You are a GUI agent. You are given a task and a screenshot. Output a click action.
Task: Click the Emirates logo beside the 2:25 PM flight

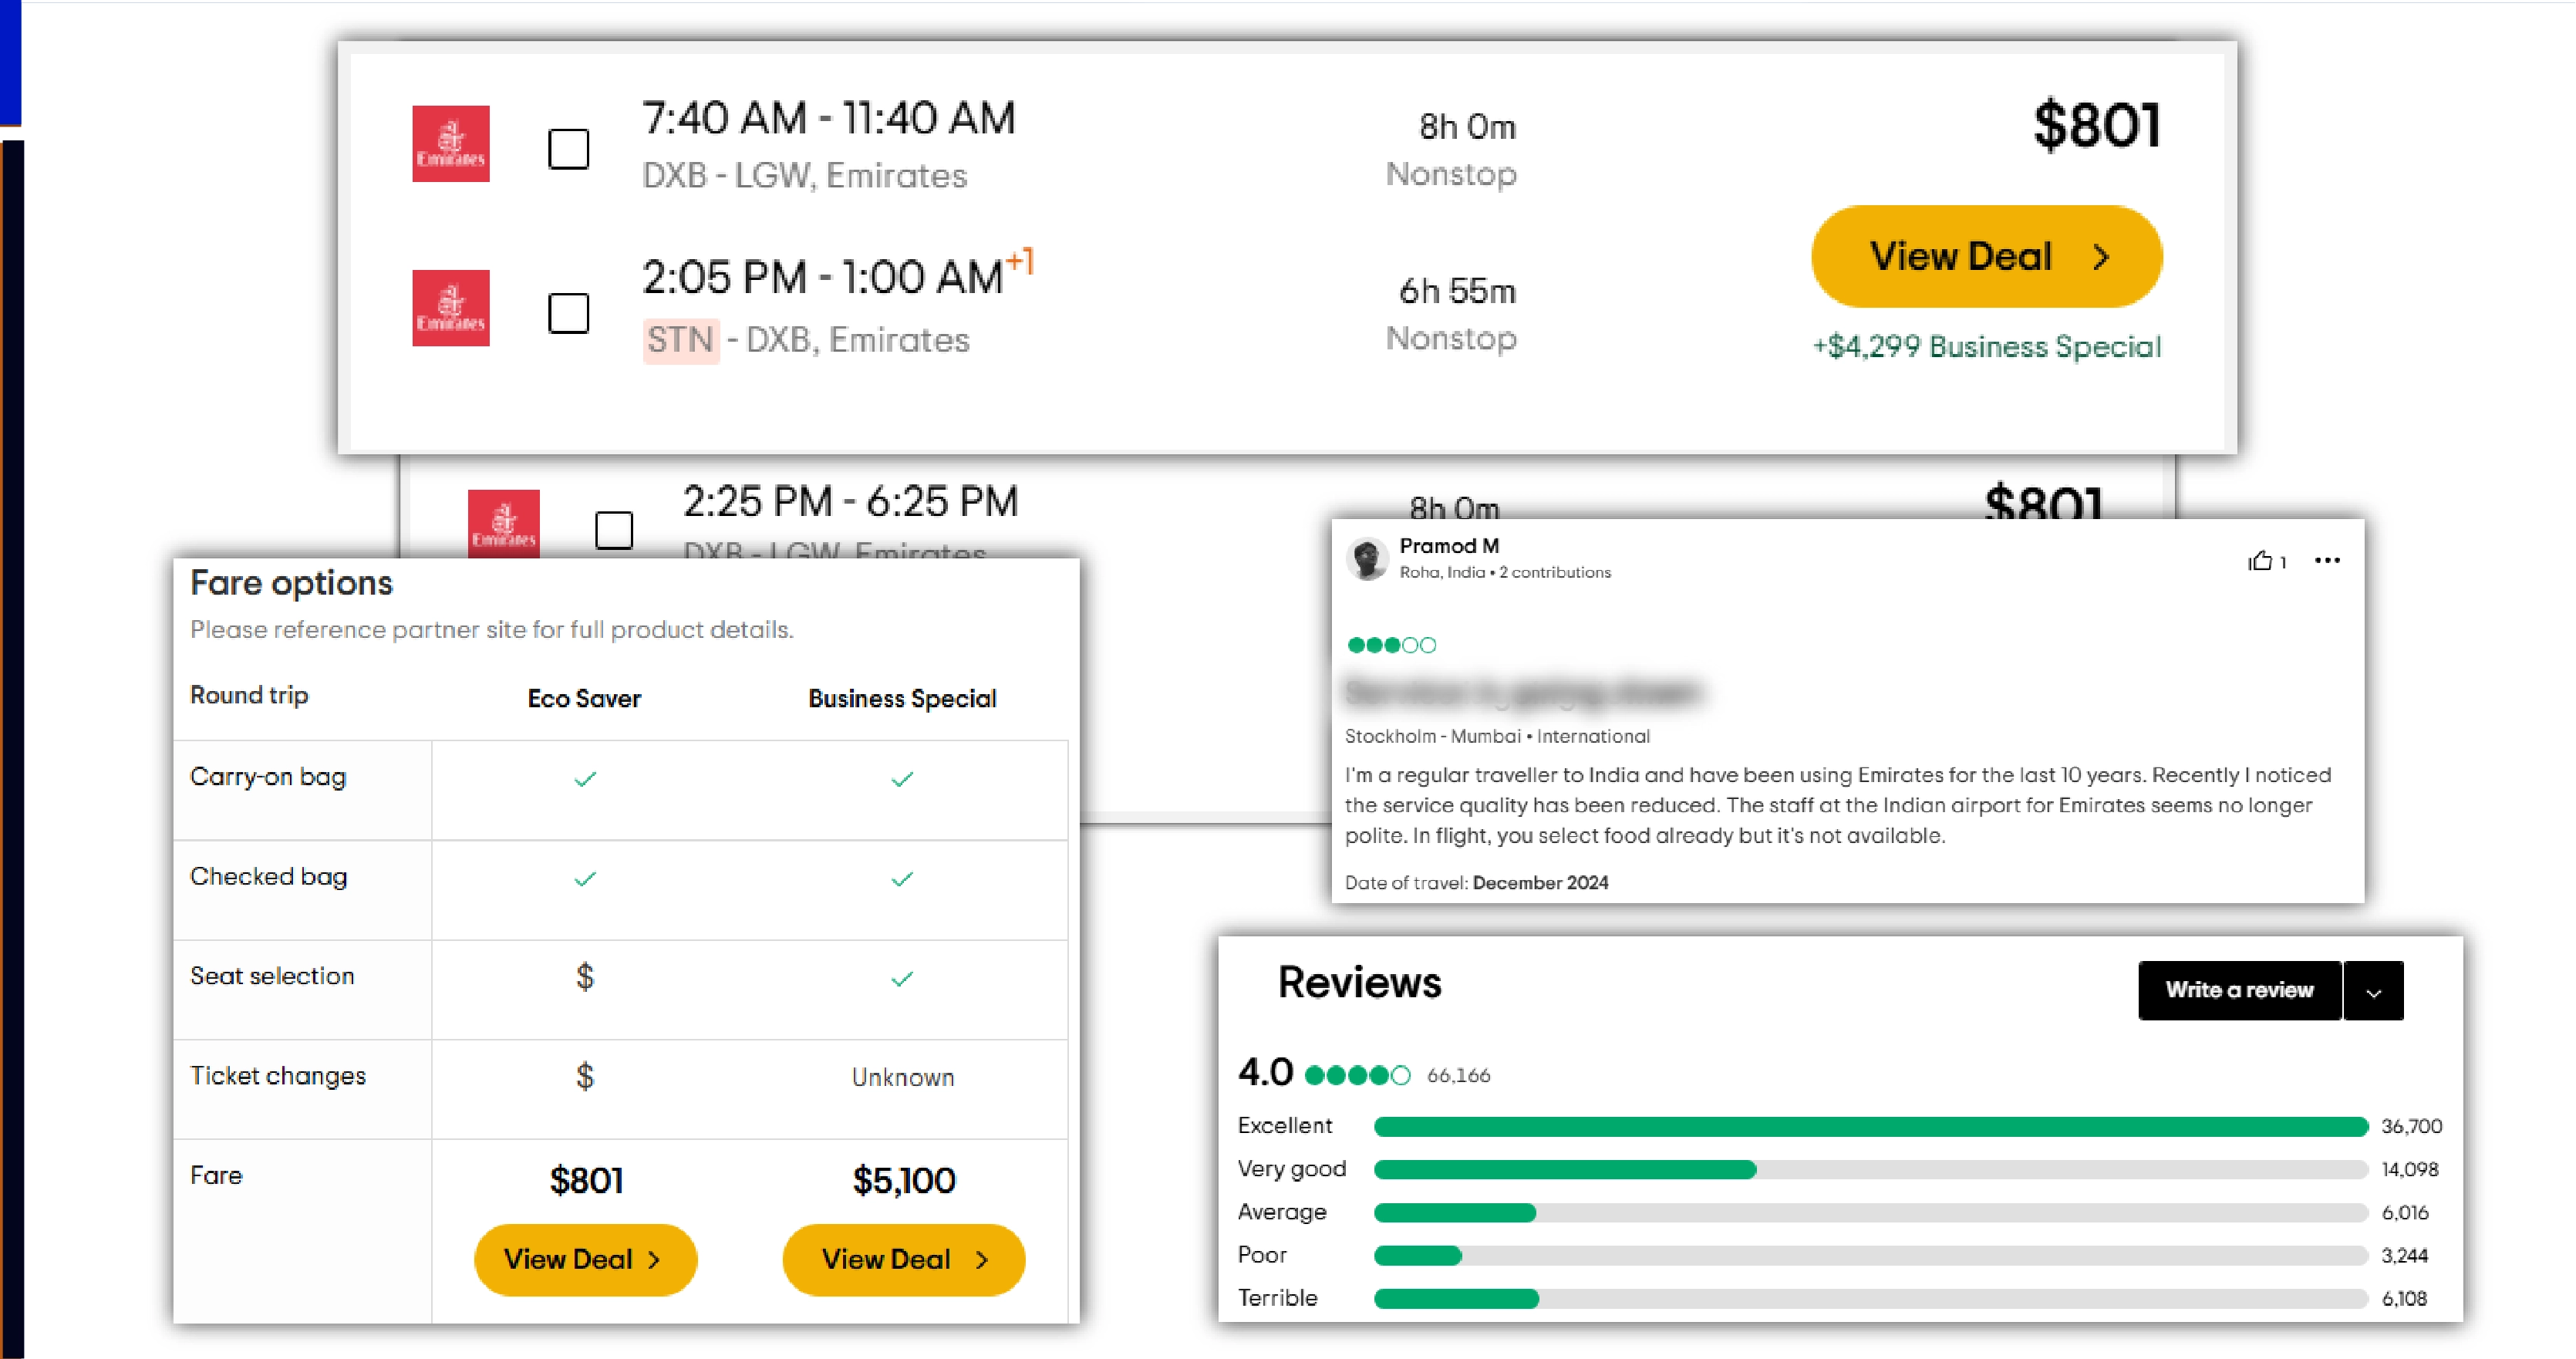tap(504, 524)
